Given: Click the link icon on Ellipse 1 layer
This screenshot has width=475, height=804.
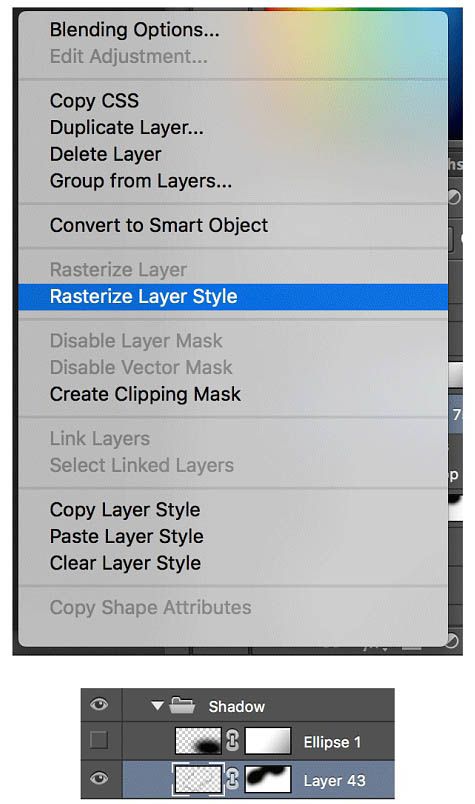Looking at the screenshot, I should 232,741.
